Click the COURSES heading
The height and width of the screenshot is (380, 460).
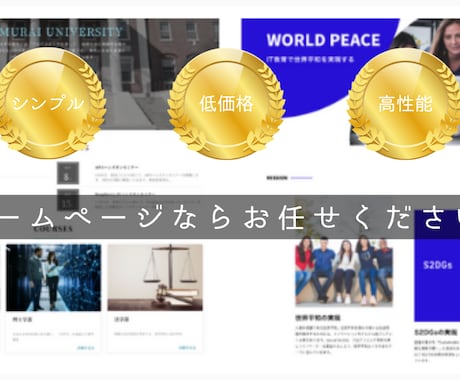[x=53, y=229]
